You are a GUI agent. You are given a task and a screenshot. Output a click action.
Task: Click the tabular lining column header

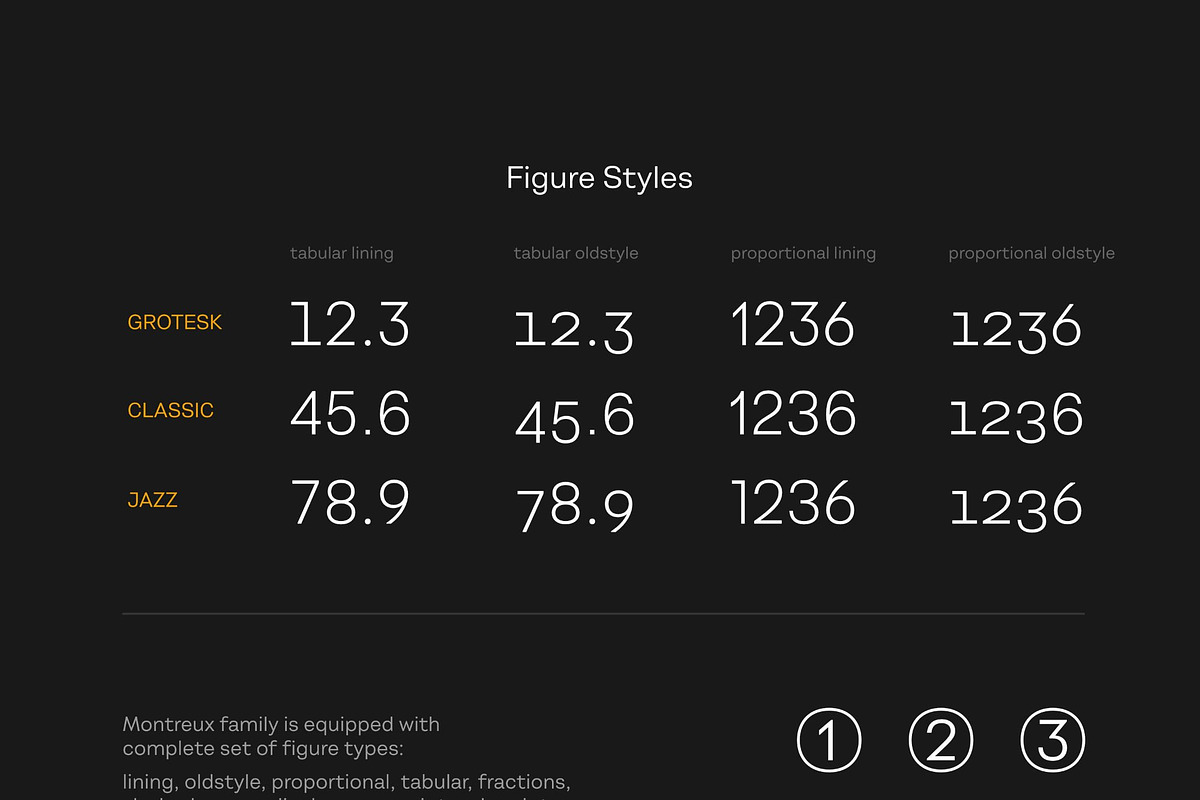coord(342,254)
